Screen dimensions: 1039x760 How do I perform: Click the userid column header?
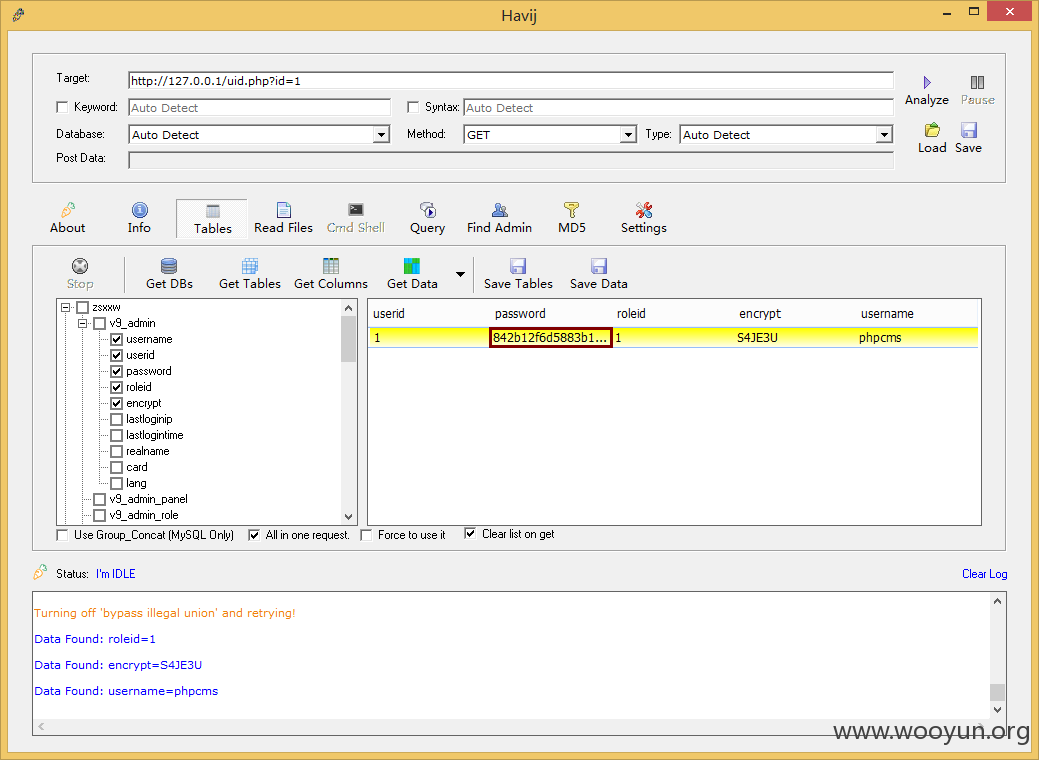click(389, 314)
